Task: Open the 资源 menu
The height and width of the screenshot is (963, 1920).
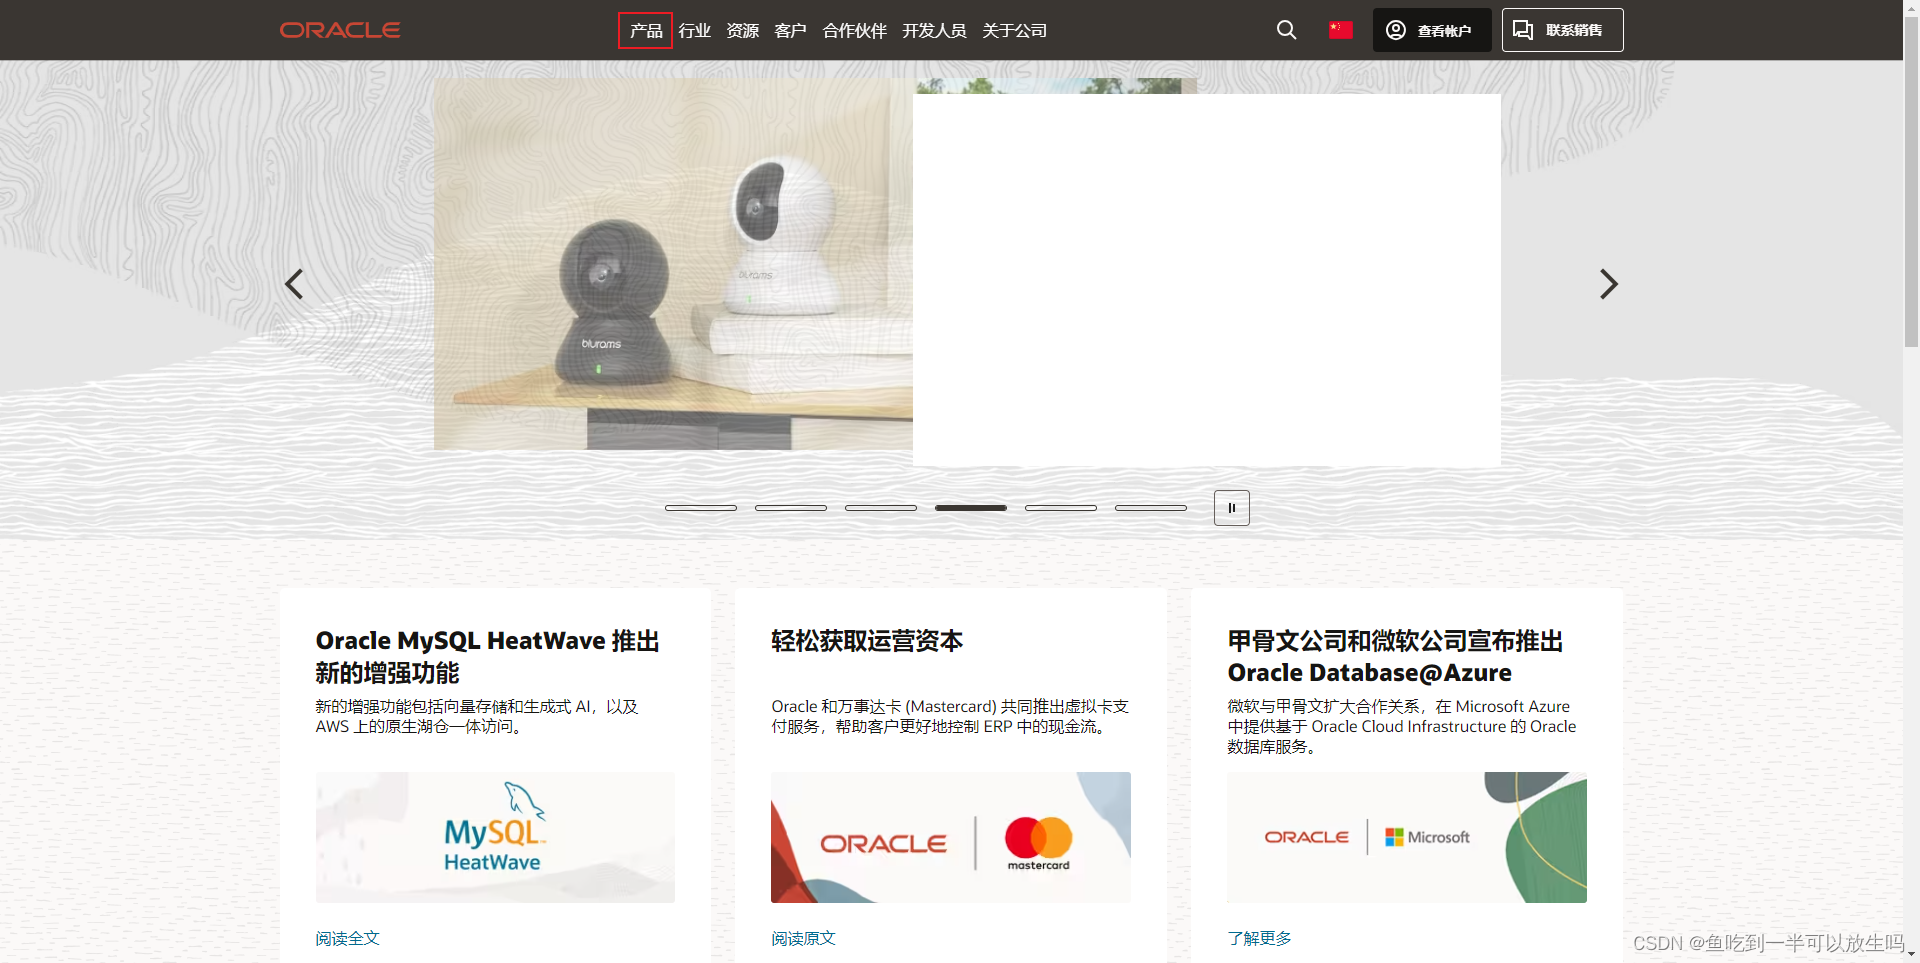Action: point(743,31)
